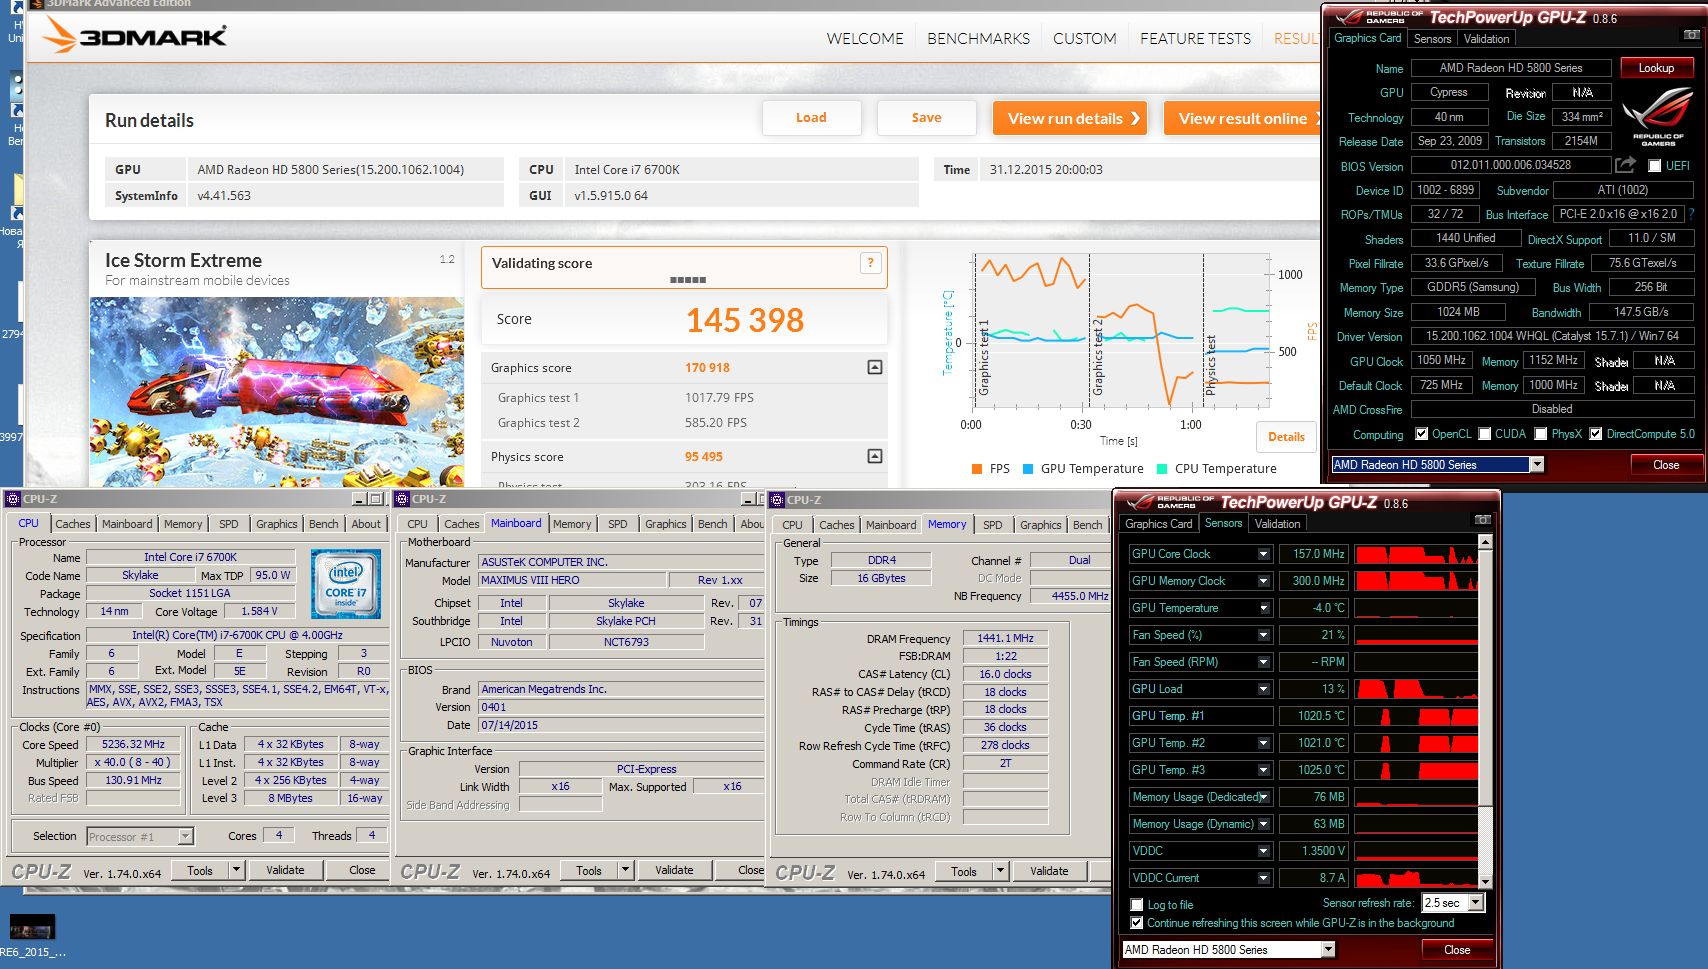Open Validation tab in GPU-Z Sensors window

(x=1277, y=524)
